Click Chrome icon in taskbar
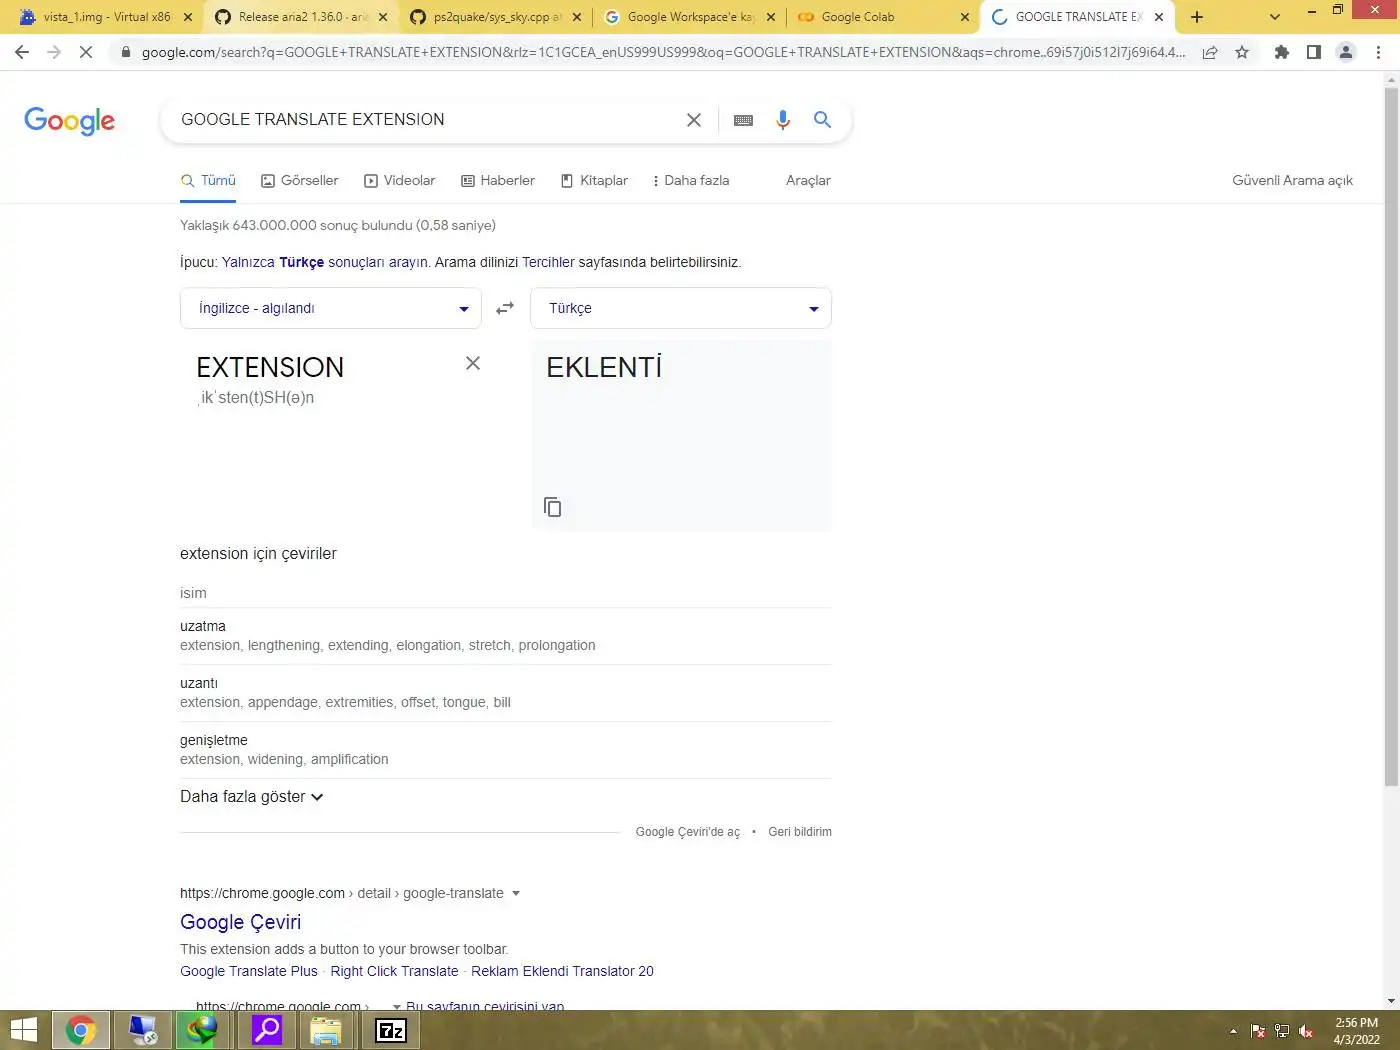The width and height of the screenshot is (1400, 1050). pyautogui.click(x=81, y=1030)
